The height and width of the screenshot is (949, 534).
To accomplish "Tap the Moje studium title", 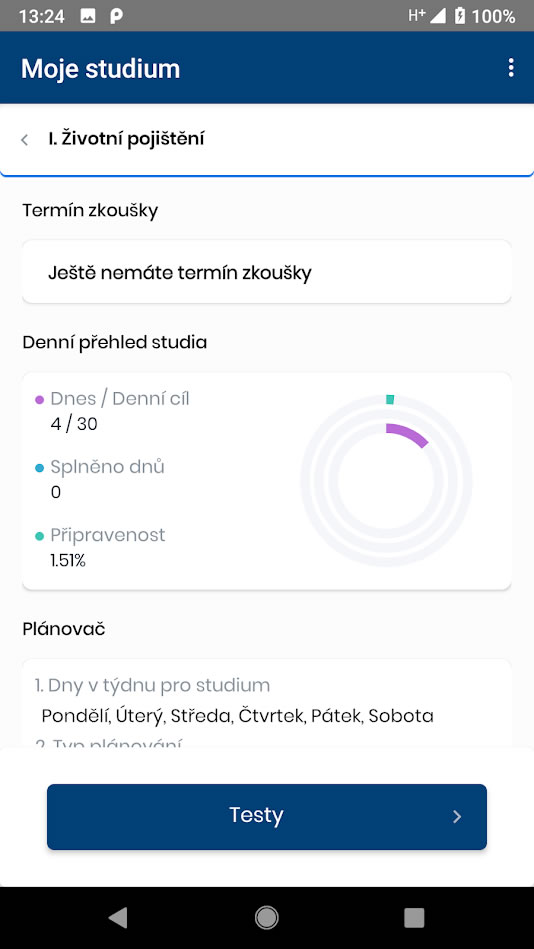I will tap(101, 68).
